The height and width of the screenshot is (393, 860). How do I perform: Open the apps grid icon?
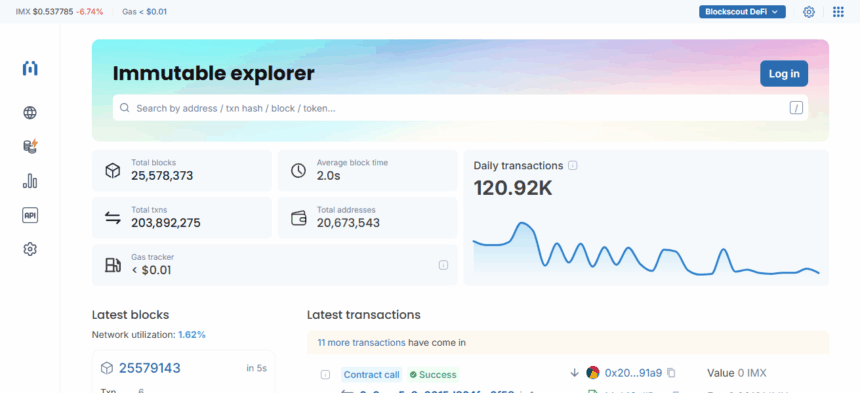(x=838, y=12)
